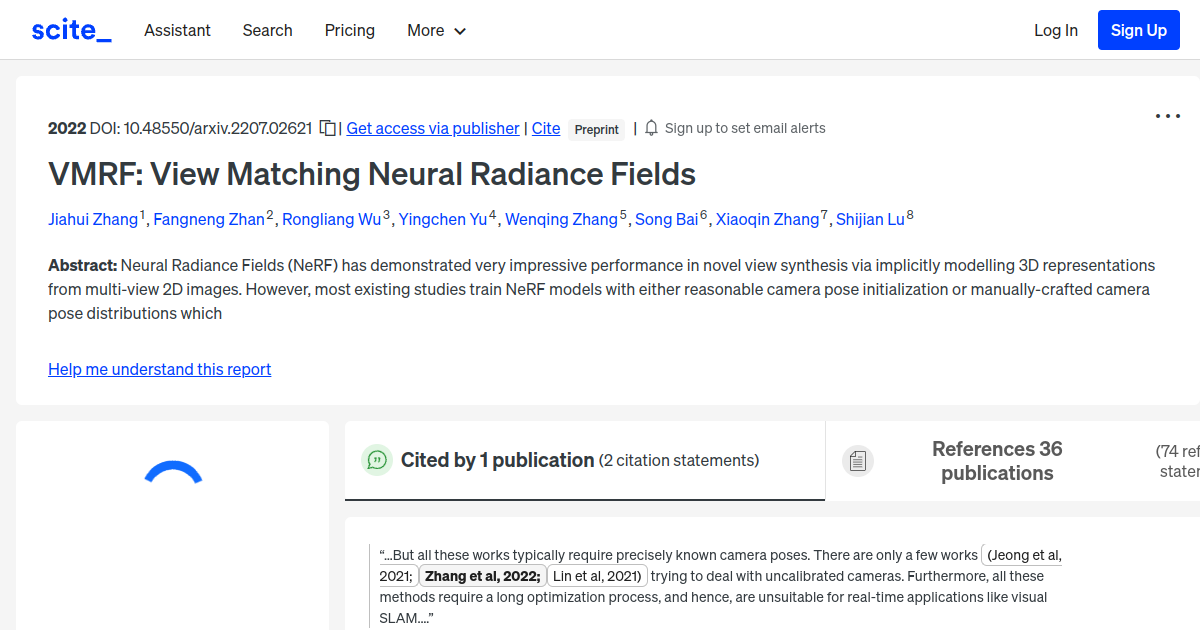Open the Assistant menu item

click(177, 31)
